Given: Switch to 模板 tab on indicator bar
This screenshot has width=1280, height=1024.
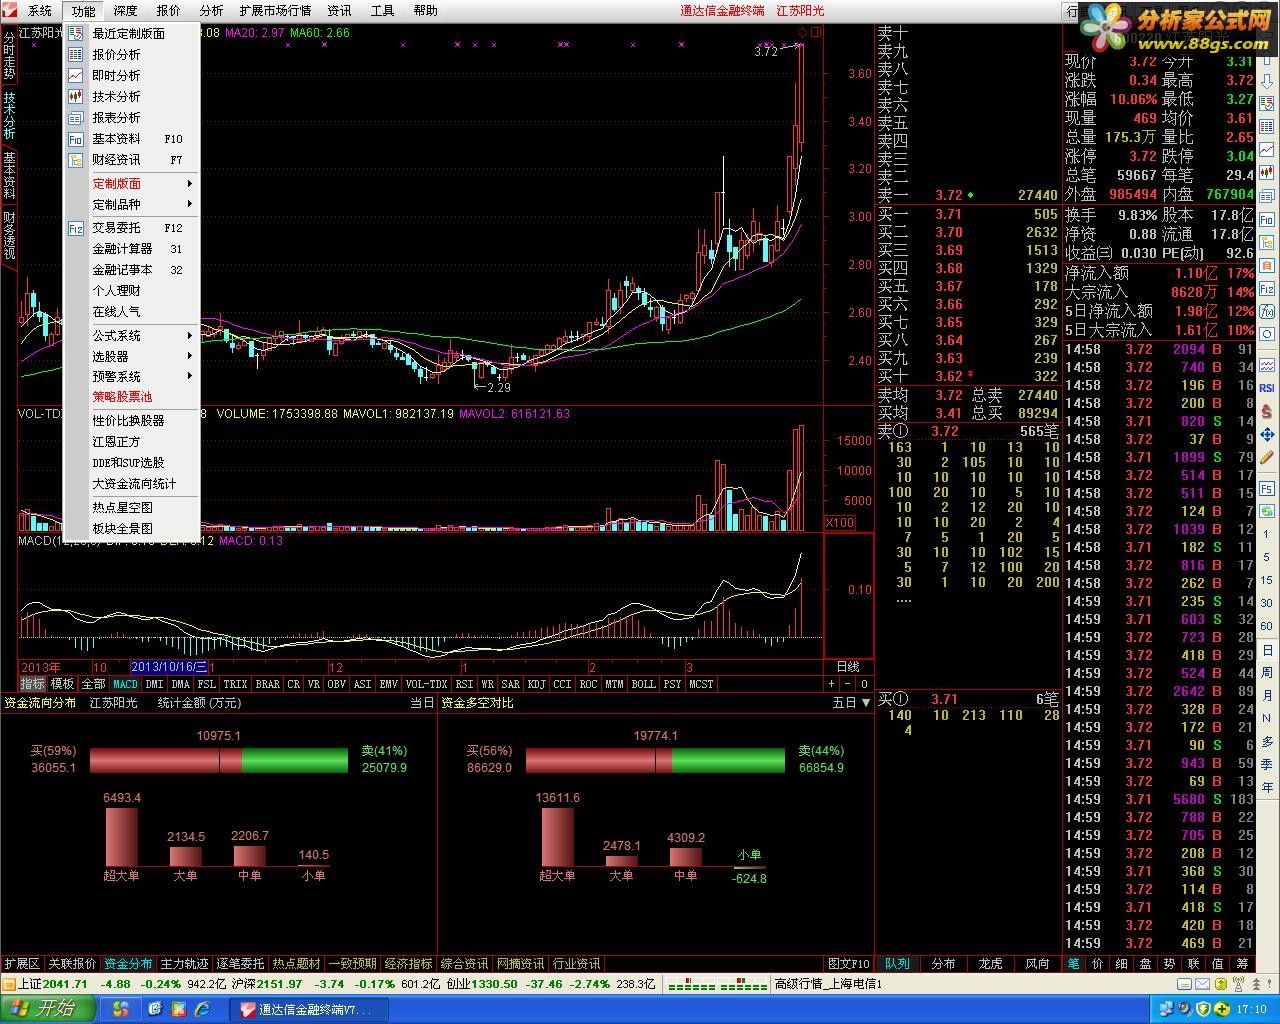Looking at the screenshot, I should click(62, 684).
